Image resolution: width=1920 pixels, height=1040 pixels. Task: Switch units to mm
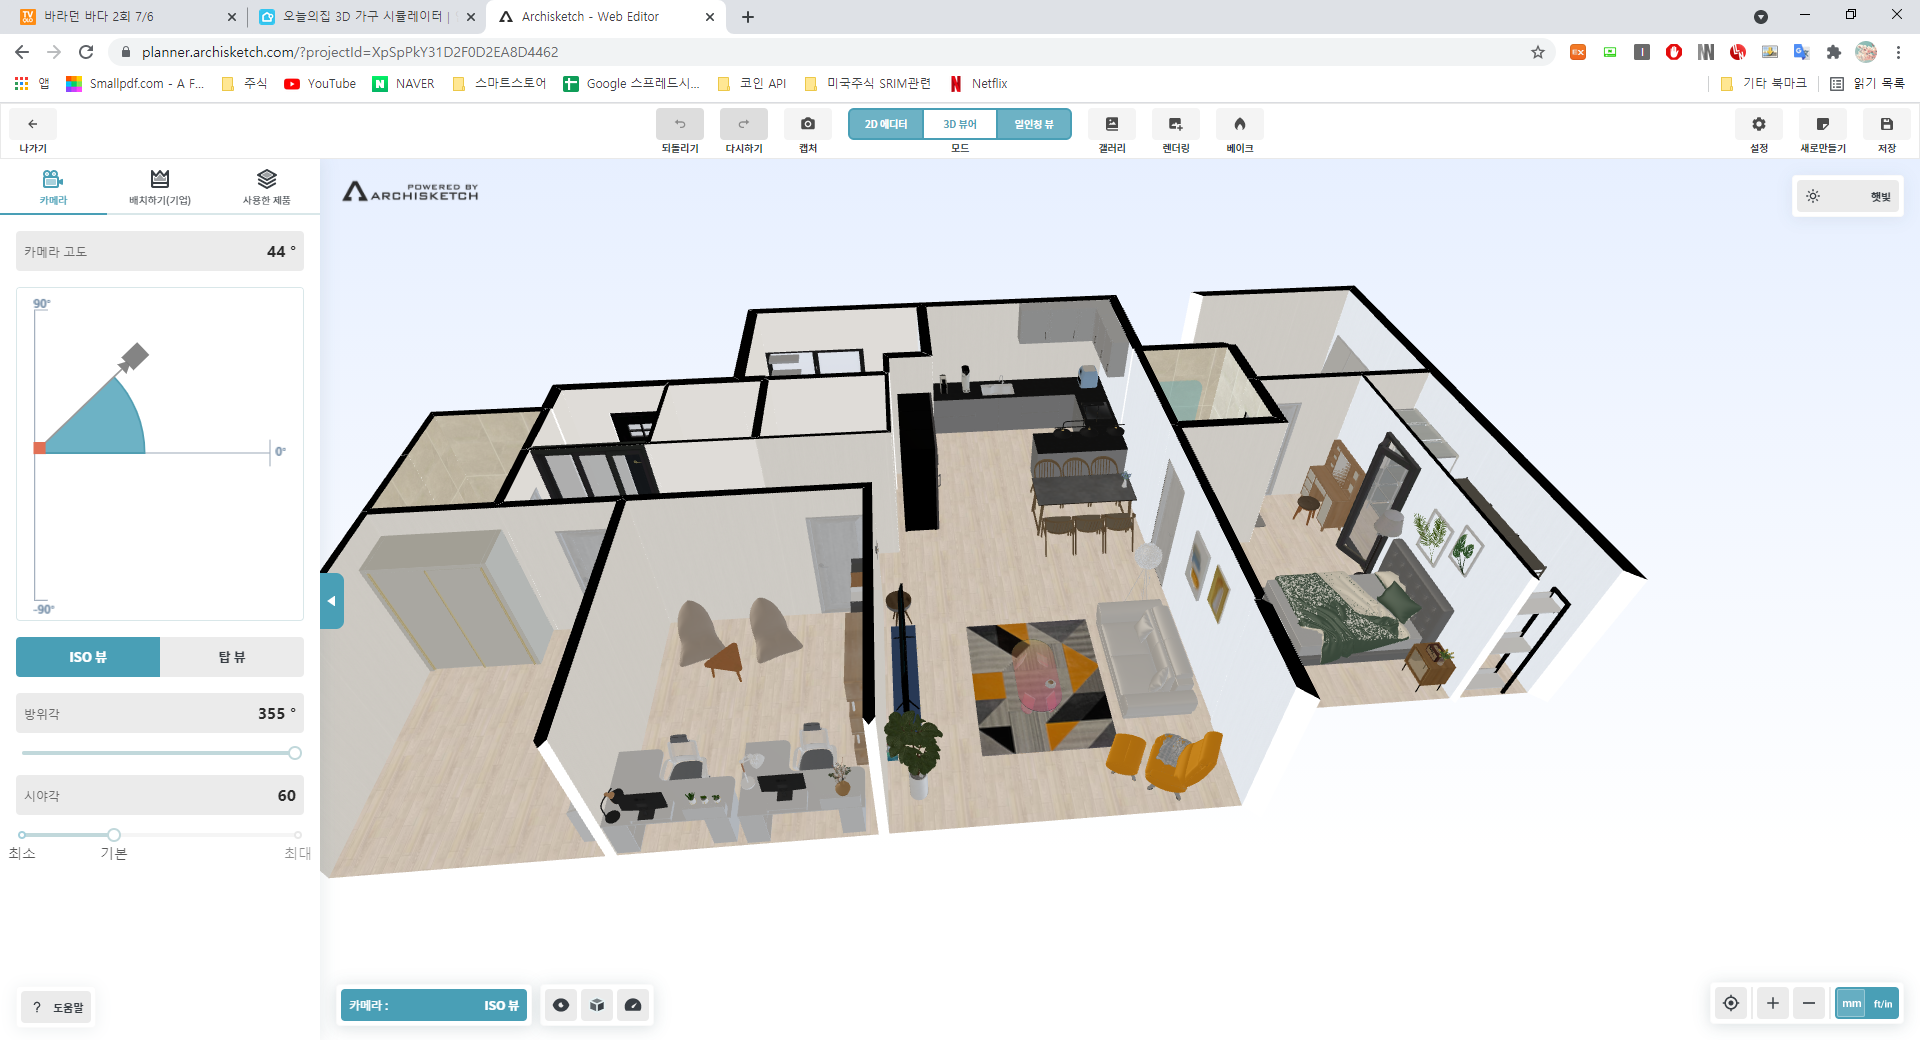[1852, 1003]
